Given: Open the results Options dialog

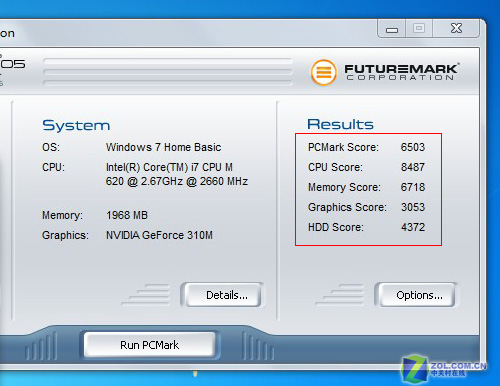Looking at the screenshot, I should (416, 295).
